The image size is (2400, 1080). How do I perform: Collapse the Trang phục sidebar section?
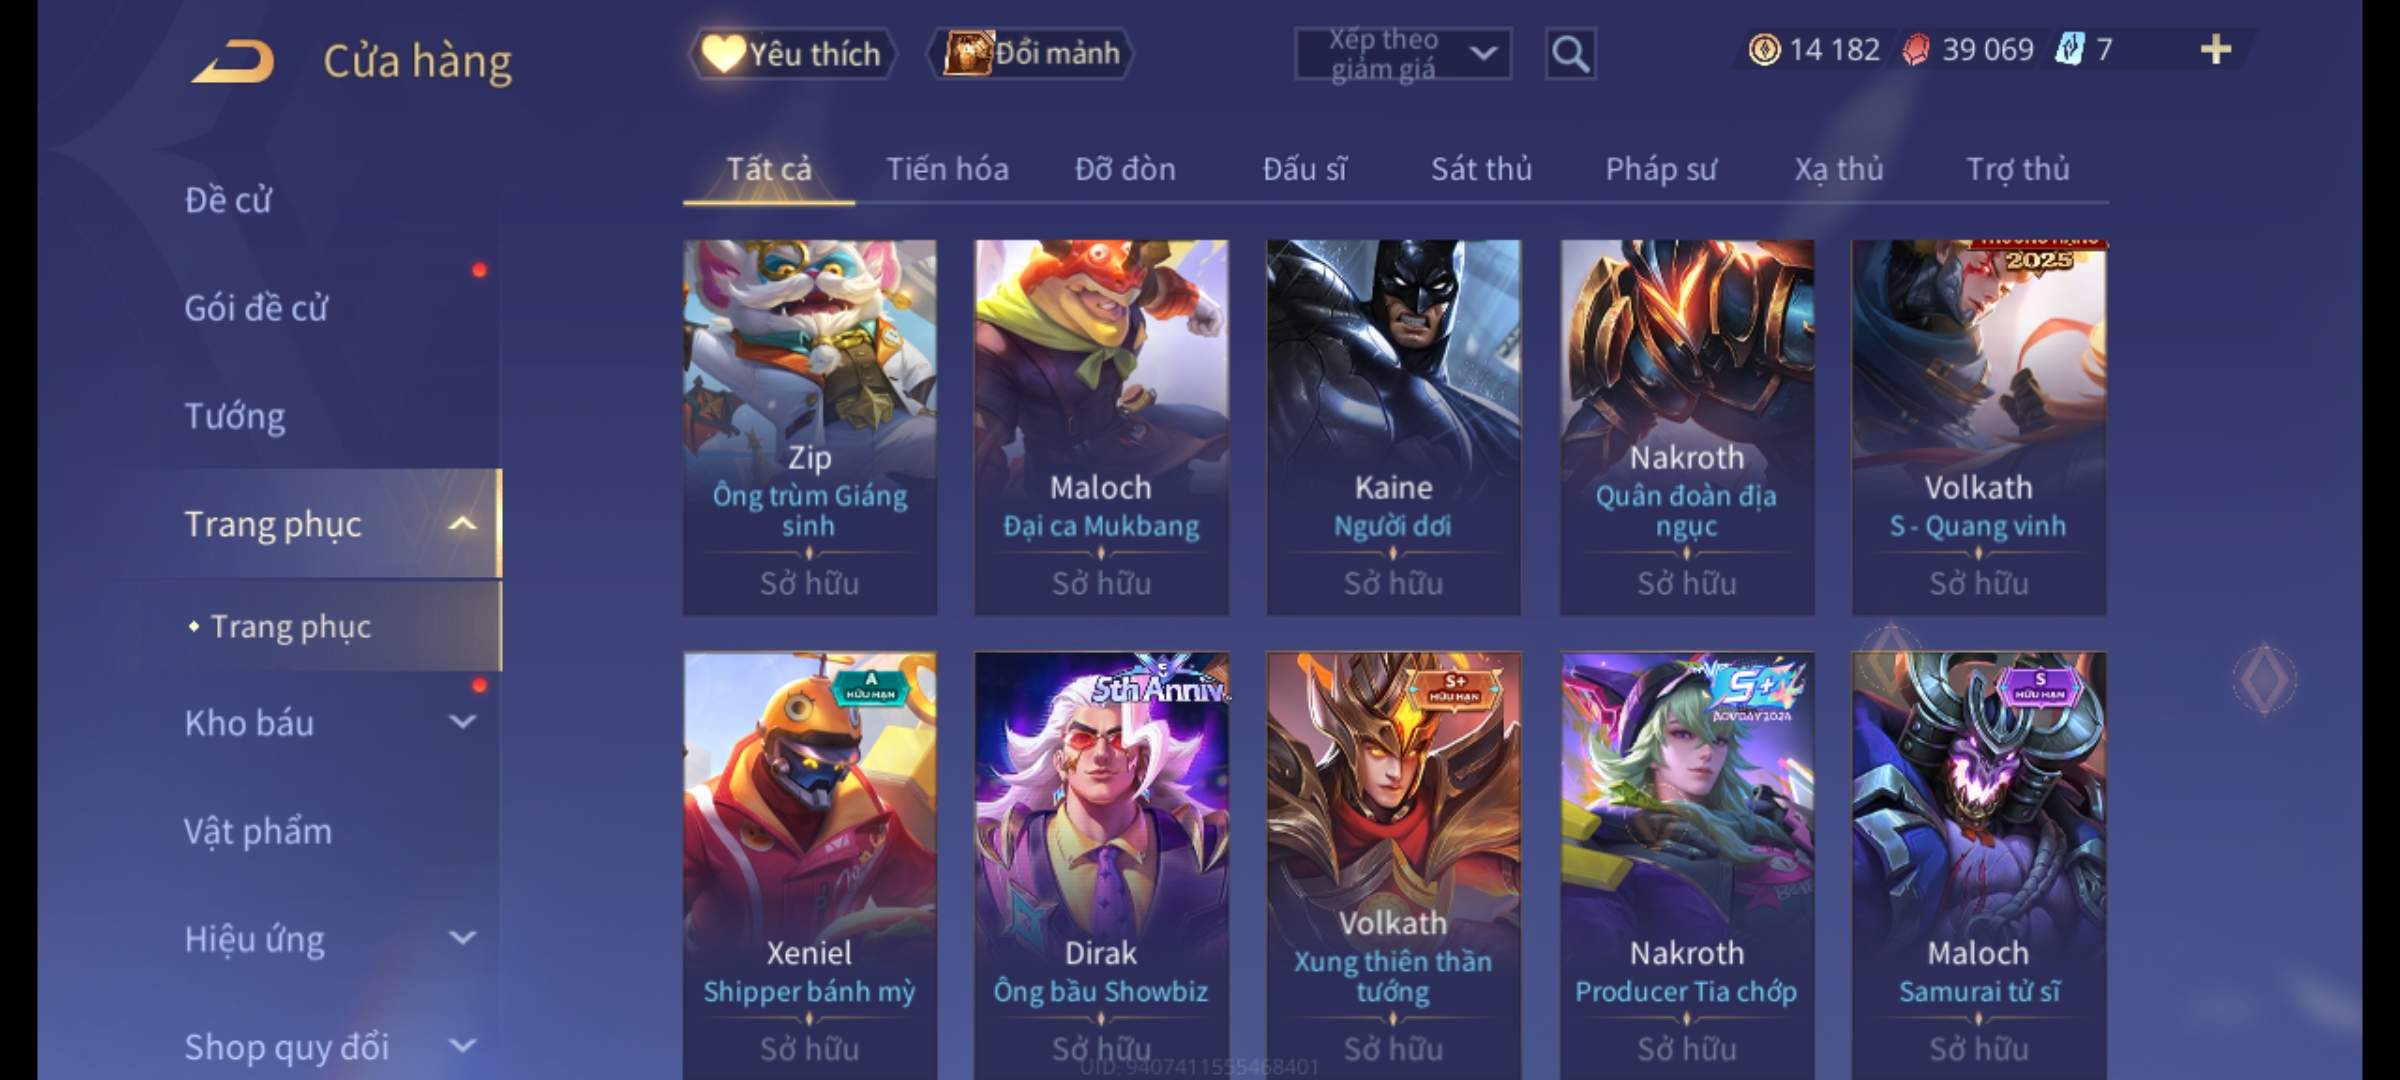click(x=462, y=524)
